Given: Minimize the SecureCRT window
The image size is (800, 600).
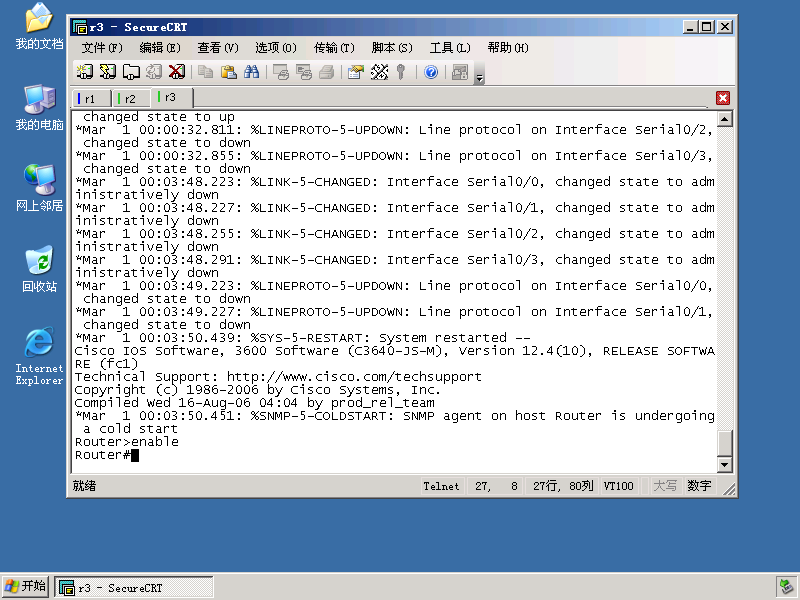Looking at the screenshot, I should click(x=690, y=27).
